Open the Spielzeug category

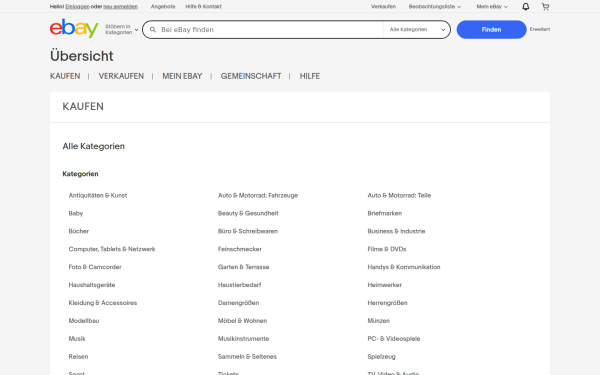(x=382, y=357)
